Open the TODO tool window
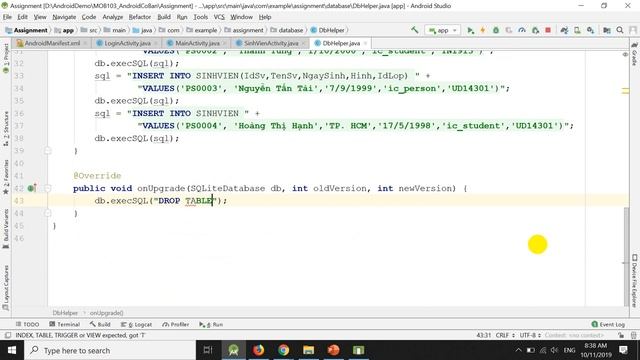Viewport: 640px width, 360px height. coord(27,324)
